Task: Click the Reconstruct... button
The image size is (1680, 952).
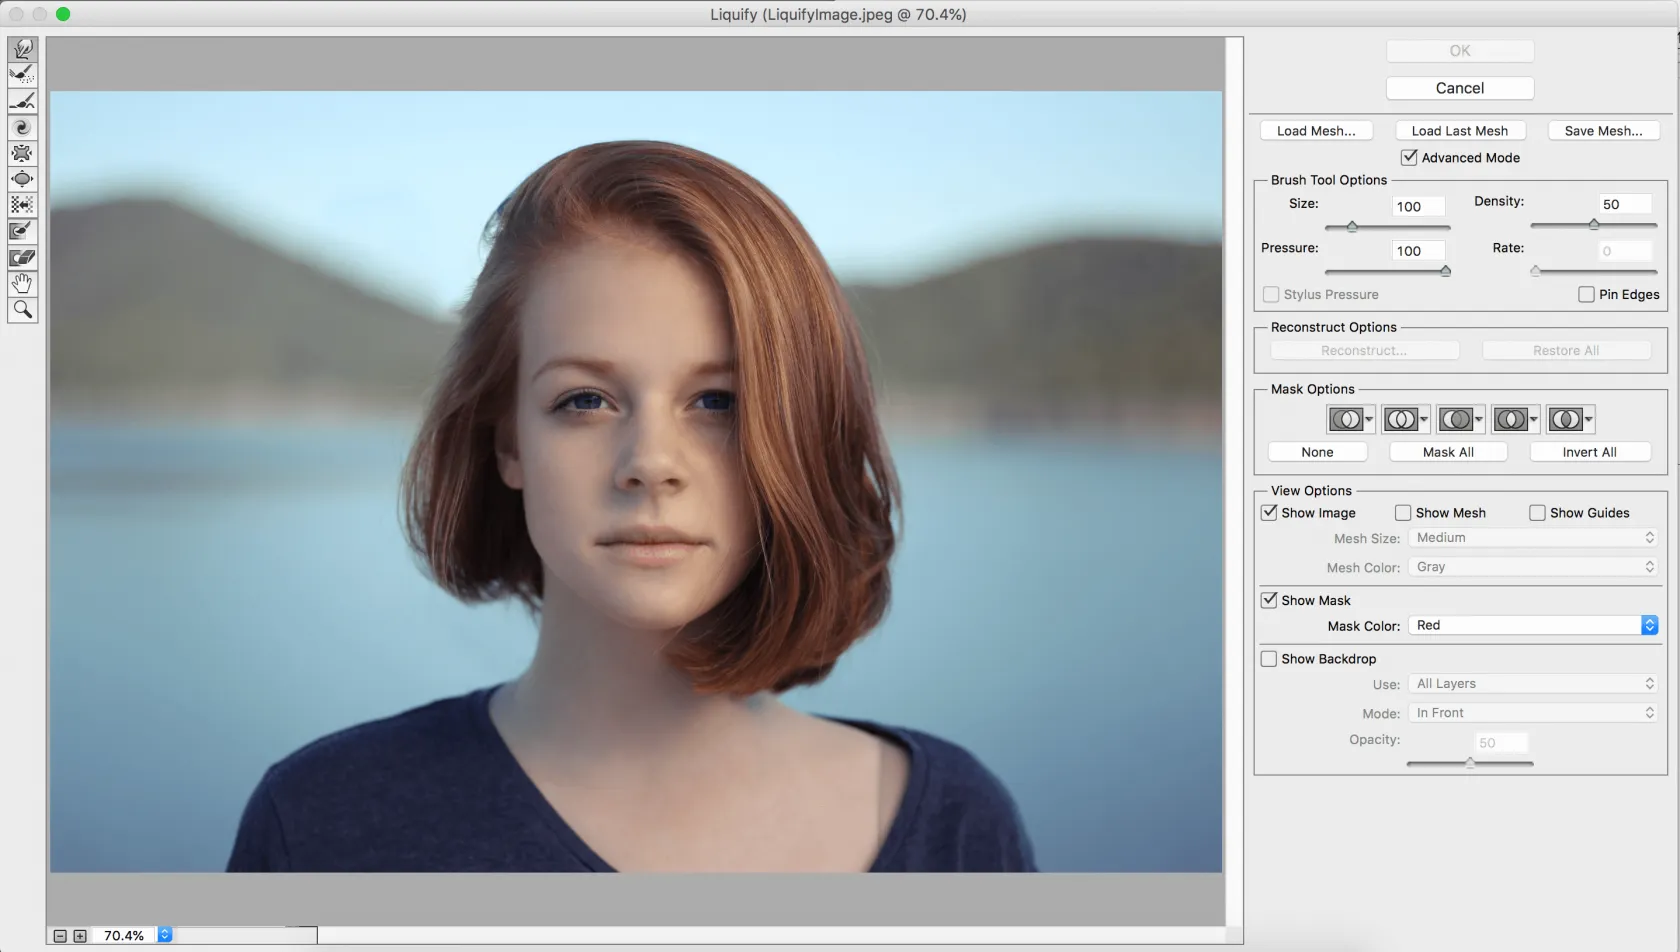Action: pyautogui.click(x=1364, y=350)
